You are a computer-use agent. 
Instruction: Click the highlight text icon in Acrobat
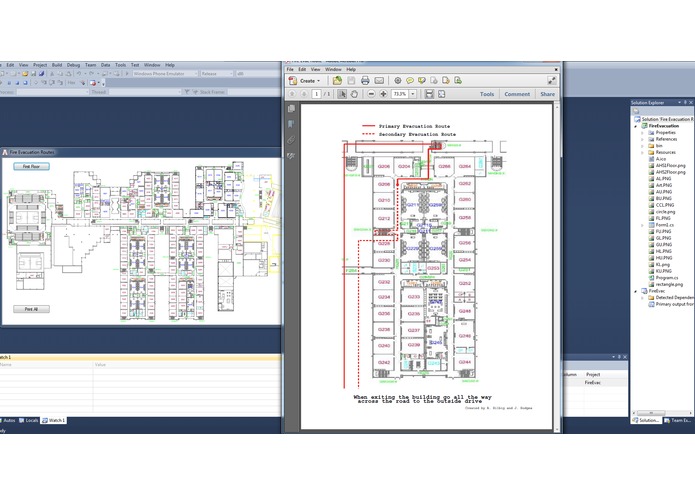[422, 81]
